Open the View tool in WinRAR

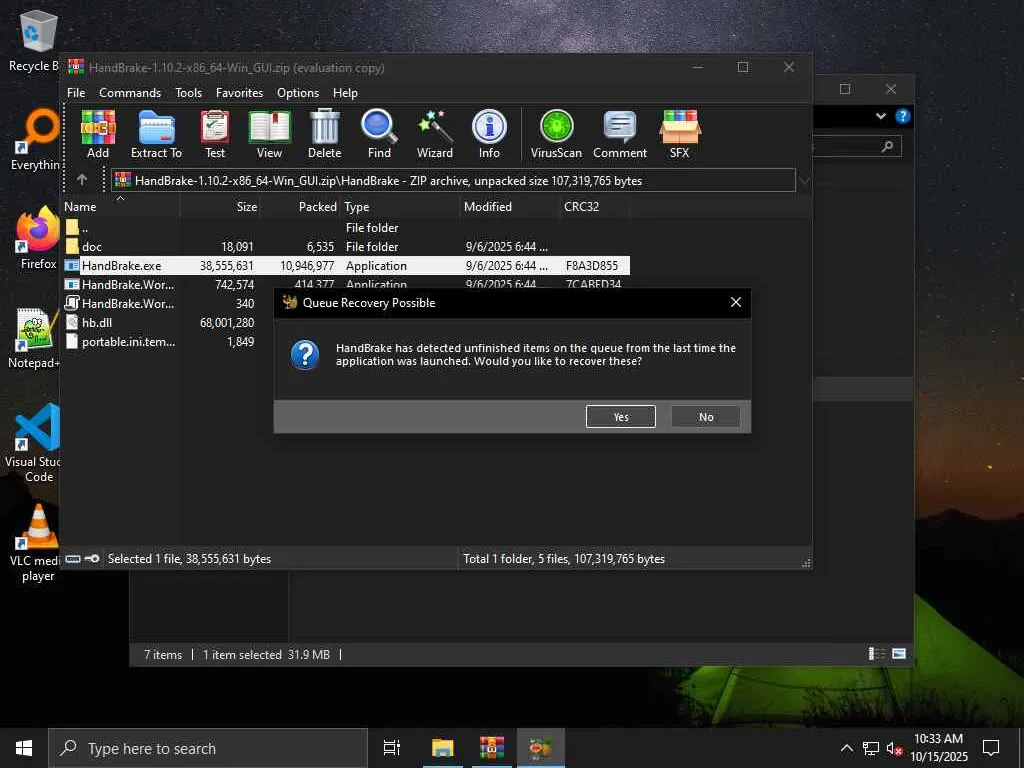click(x=269, y=135)
